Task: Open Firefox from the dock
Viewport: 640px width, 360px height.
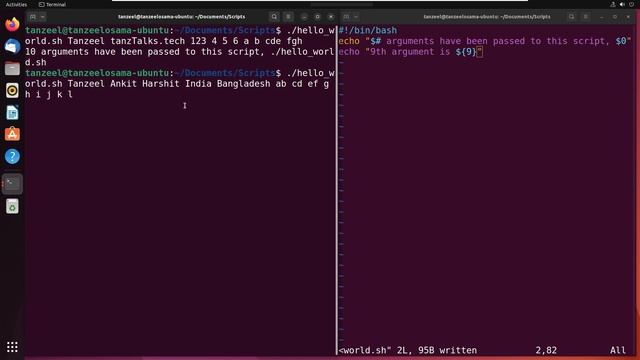Action: click(12, 24)
